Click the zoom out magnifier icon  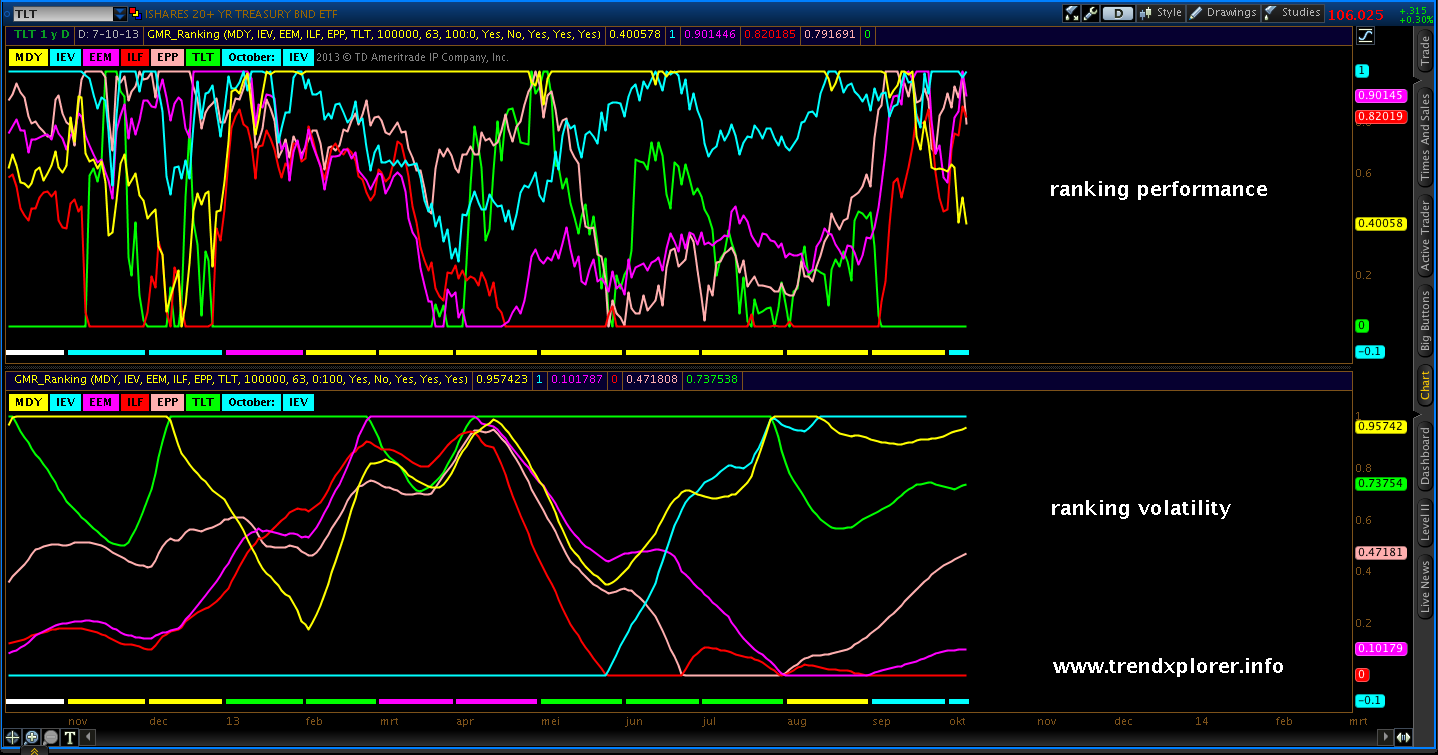point(50,738)
